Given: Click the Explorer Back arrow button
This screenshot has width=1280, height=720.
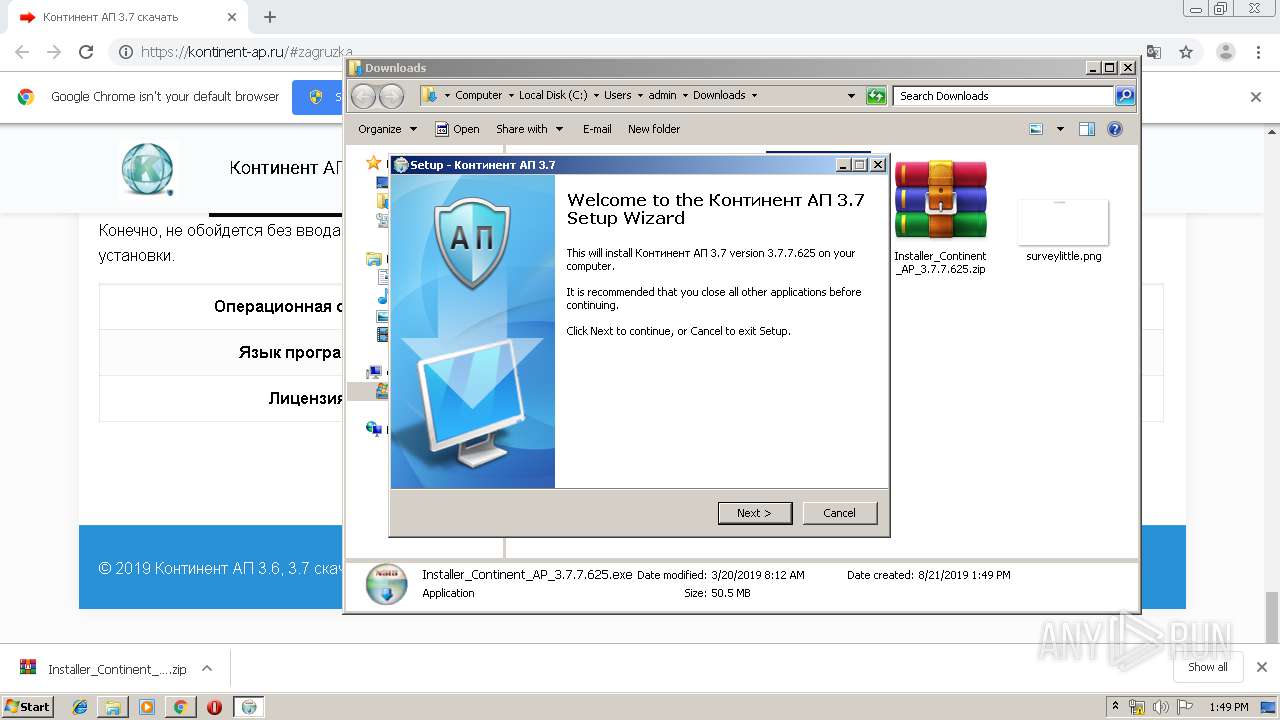Looking at the screenshot, I should tap(363, 96).
